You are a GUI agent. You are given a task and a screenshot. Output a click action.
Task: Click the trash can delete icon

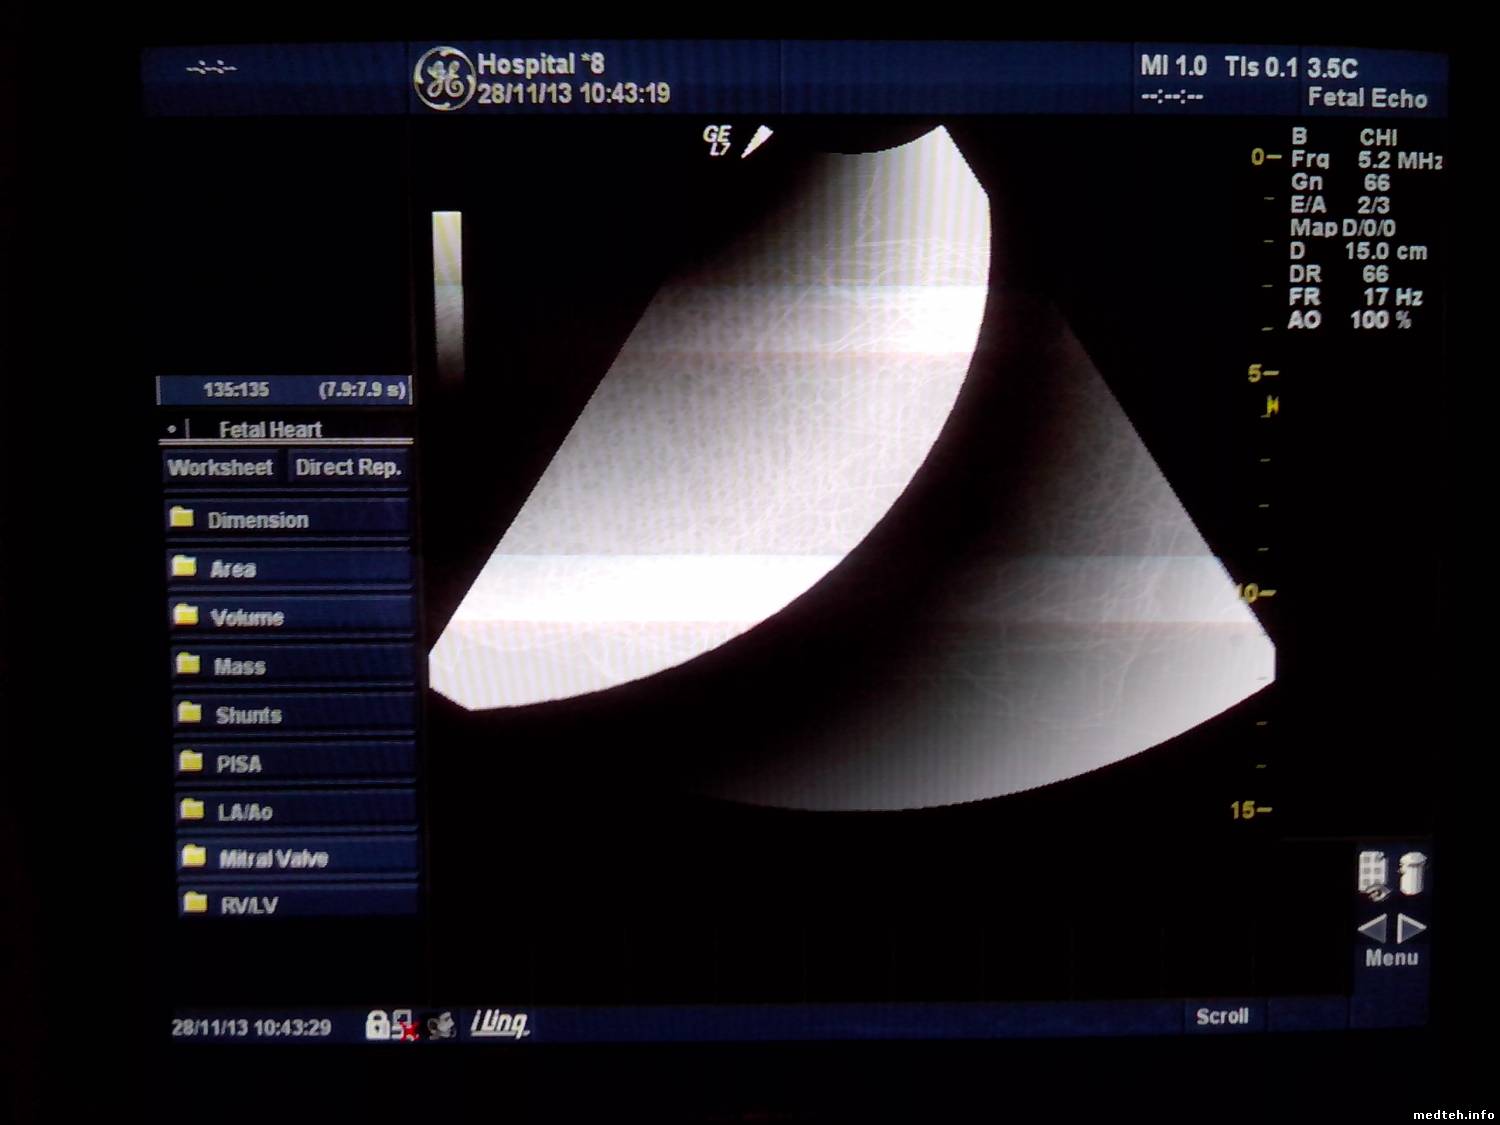(1412, 873)
